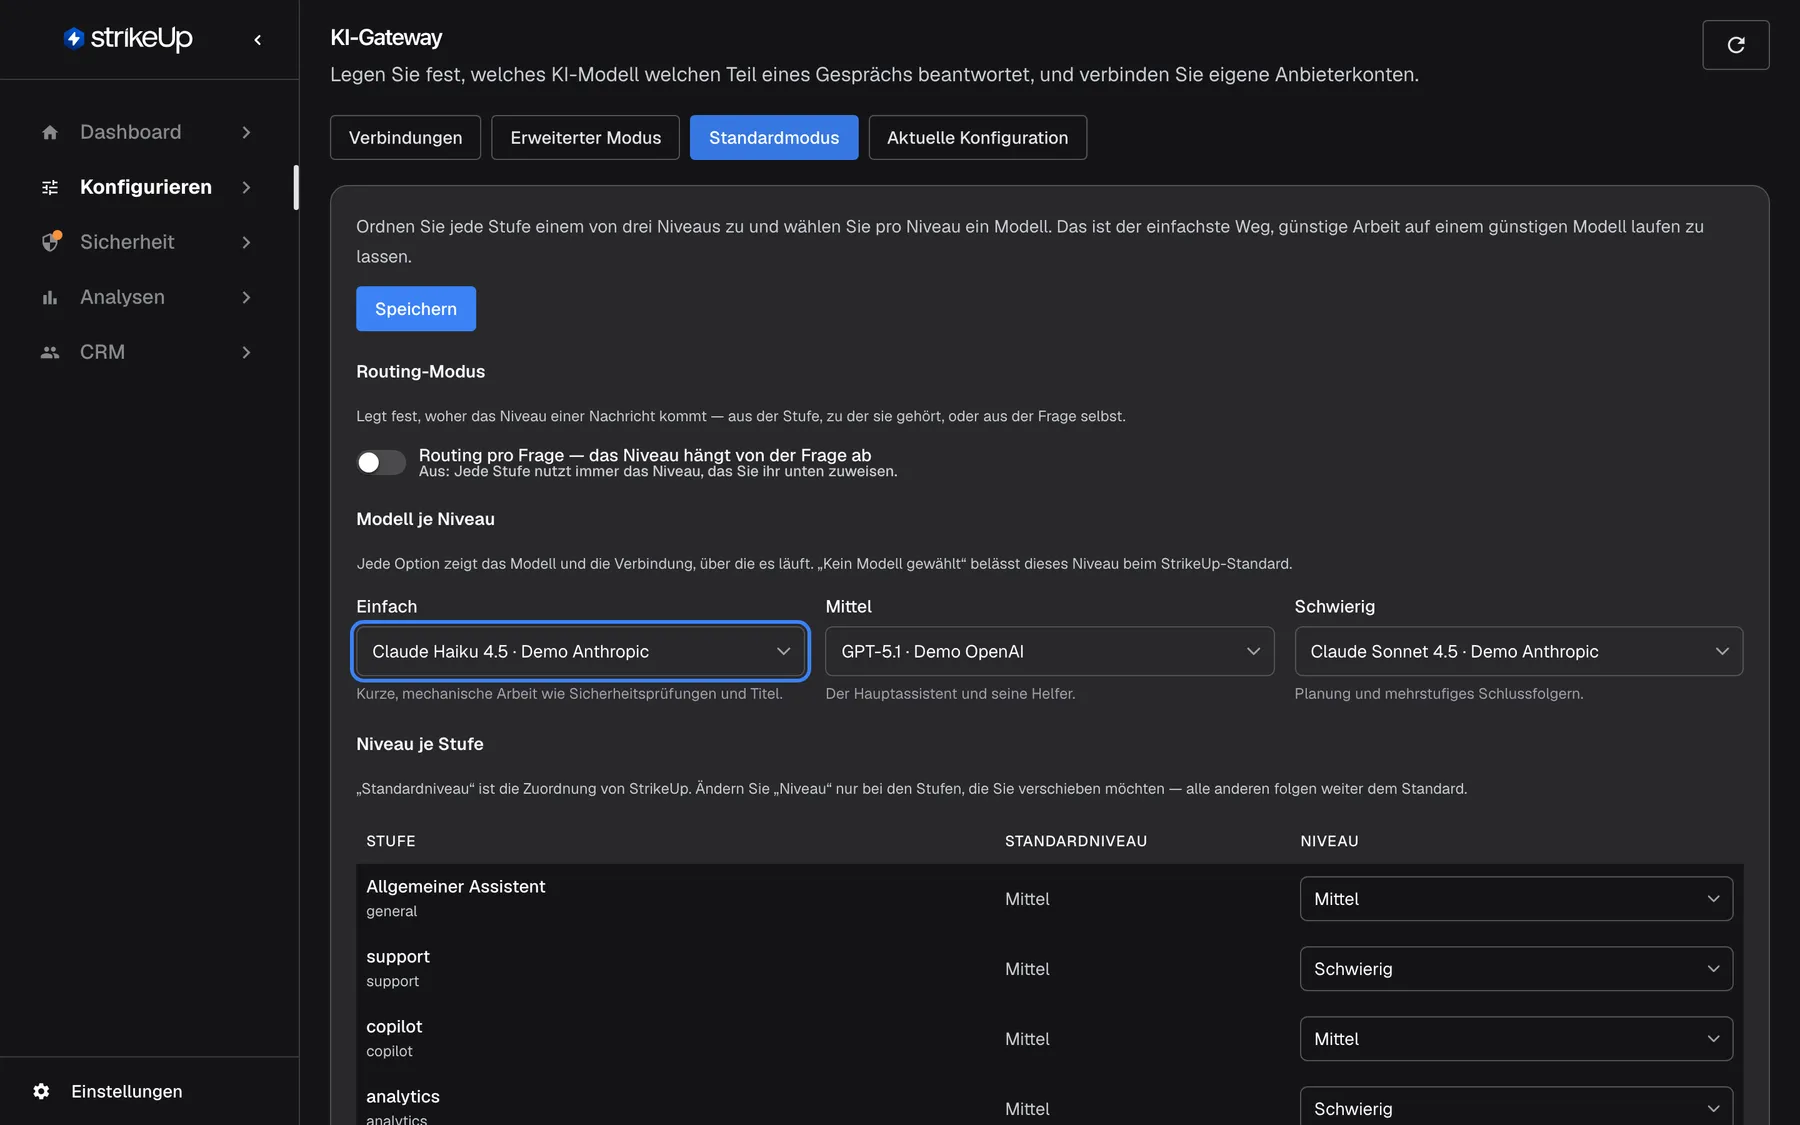The width and height of the screenshot is (1800, 1125).
Task: Open the Mittel model dropdown
Action: point(1049,651)
